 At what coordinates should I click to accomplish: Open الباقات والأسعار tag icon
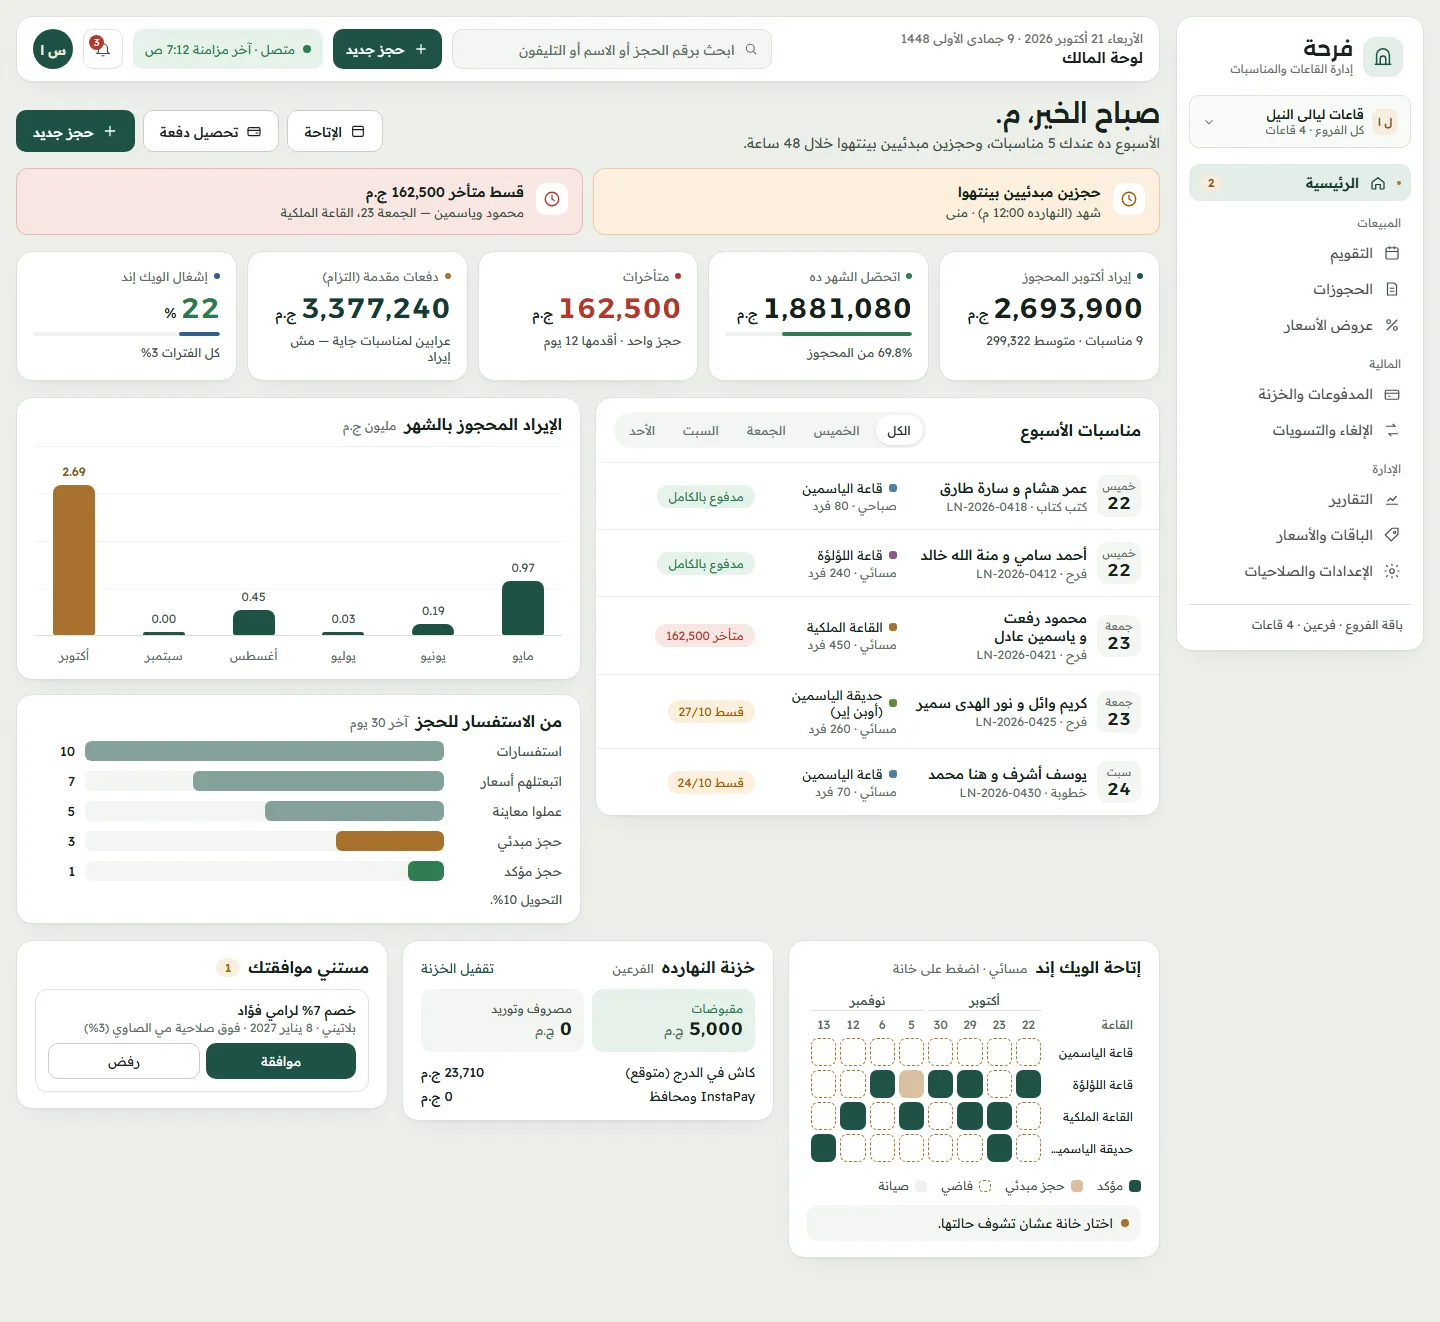1391,536
